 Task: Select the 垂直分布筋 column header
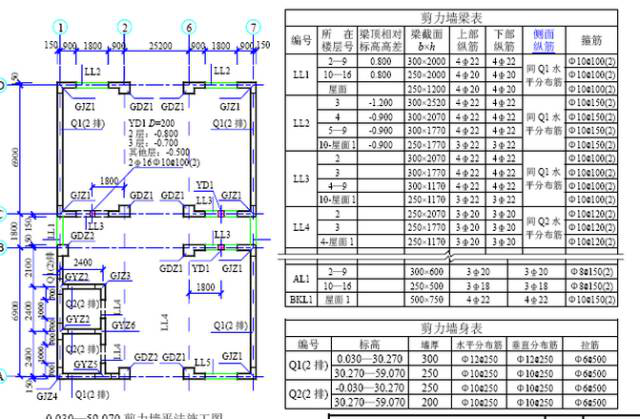coord(535,345)
